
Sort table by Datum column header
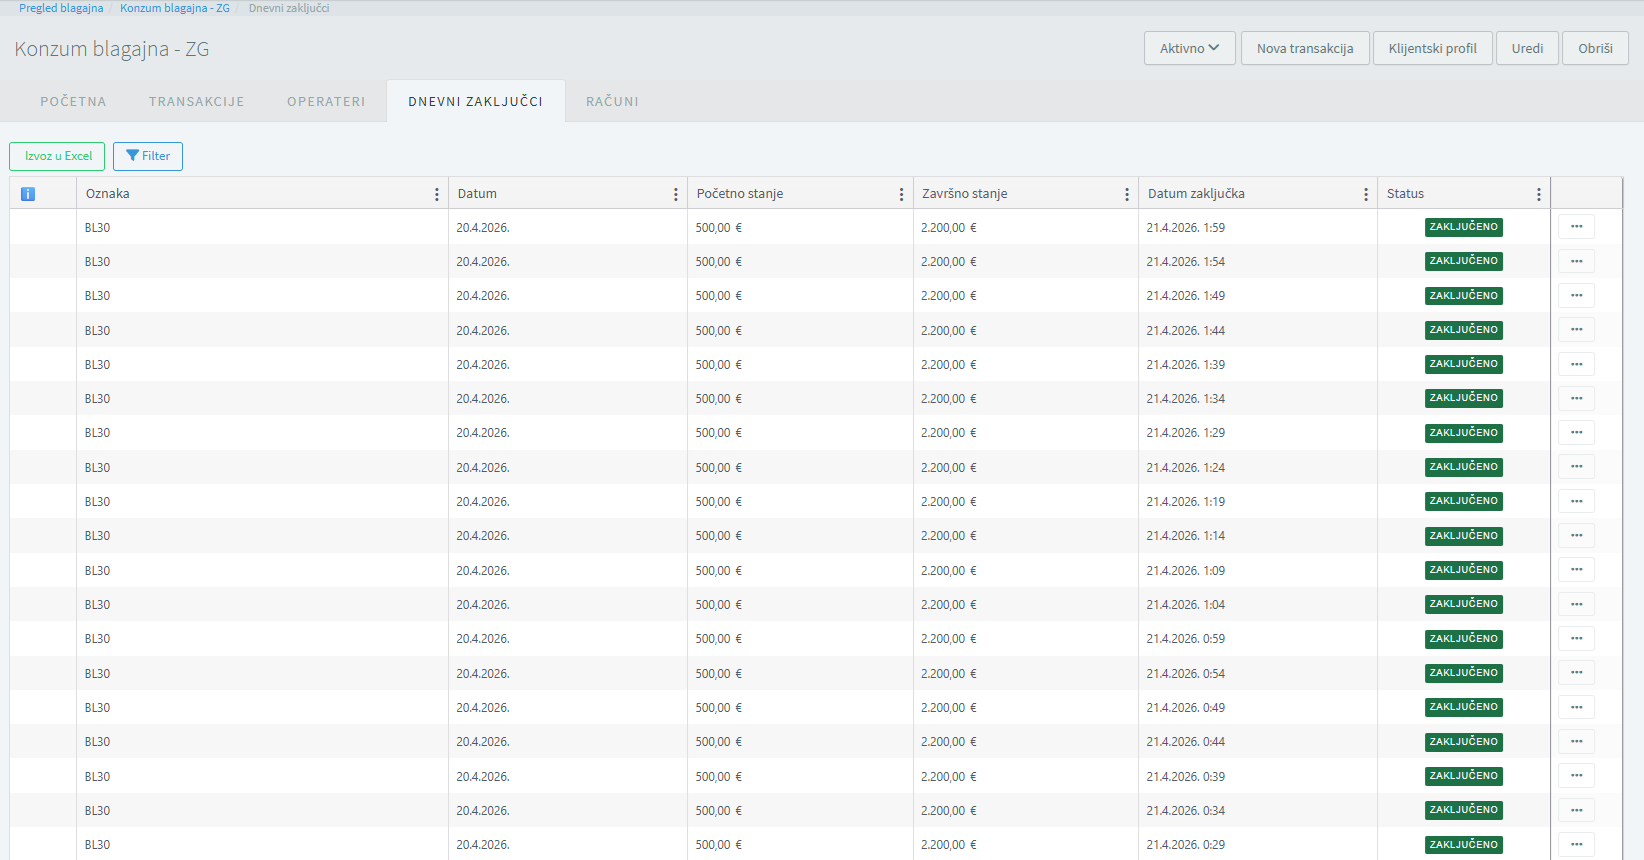pyautogui.click(x=477, y=194)
